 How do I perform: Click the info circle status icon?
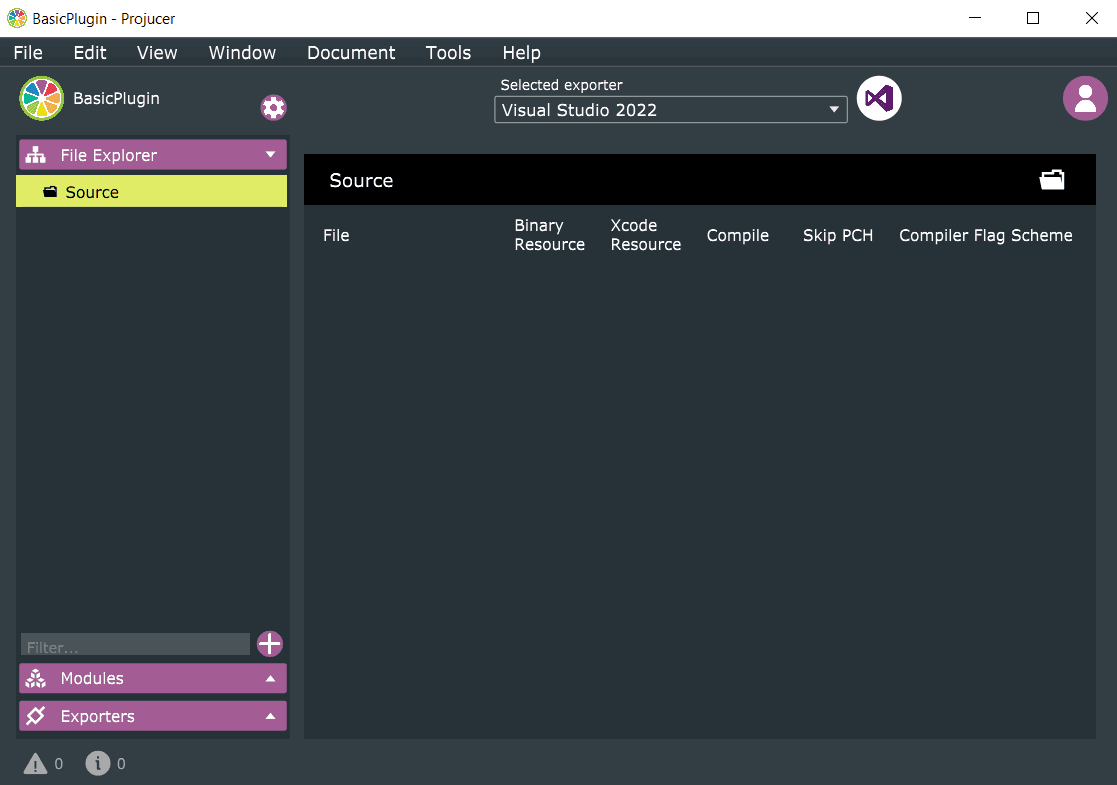tap(97, 764)
